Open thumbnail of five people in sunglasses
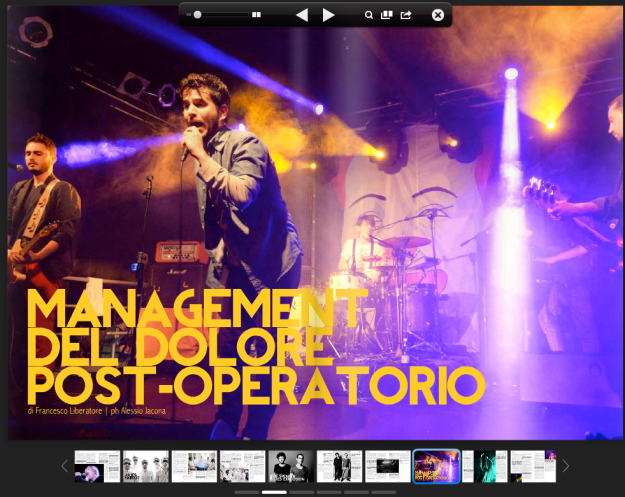 pos(146,466)
